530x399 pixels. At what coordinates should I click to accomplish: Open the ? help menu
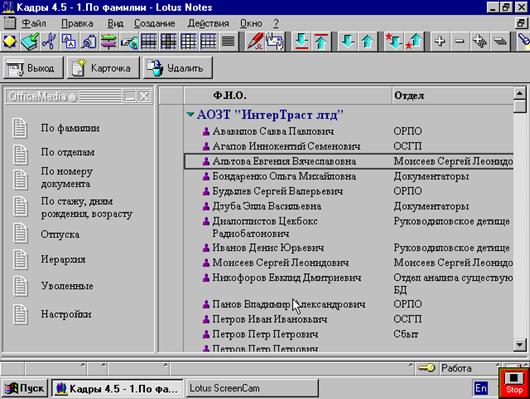coord(276,23)
